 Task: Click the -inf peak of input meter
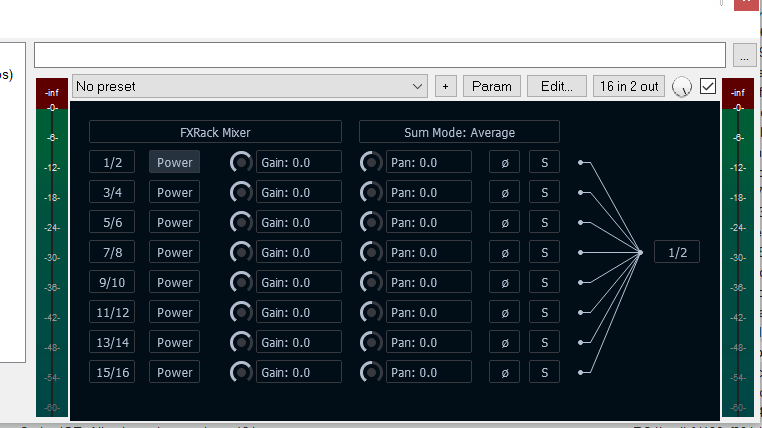point(52,92)
